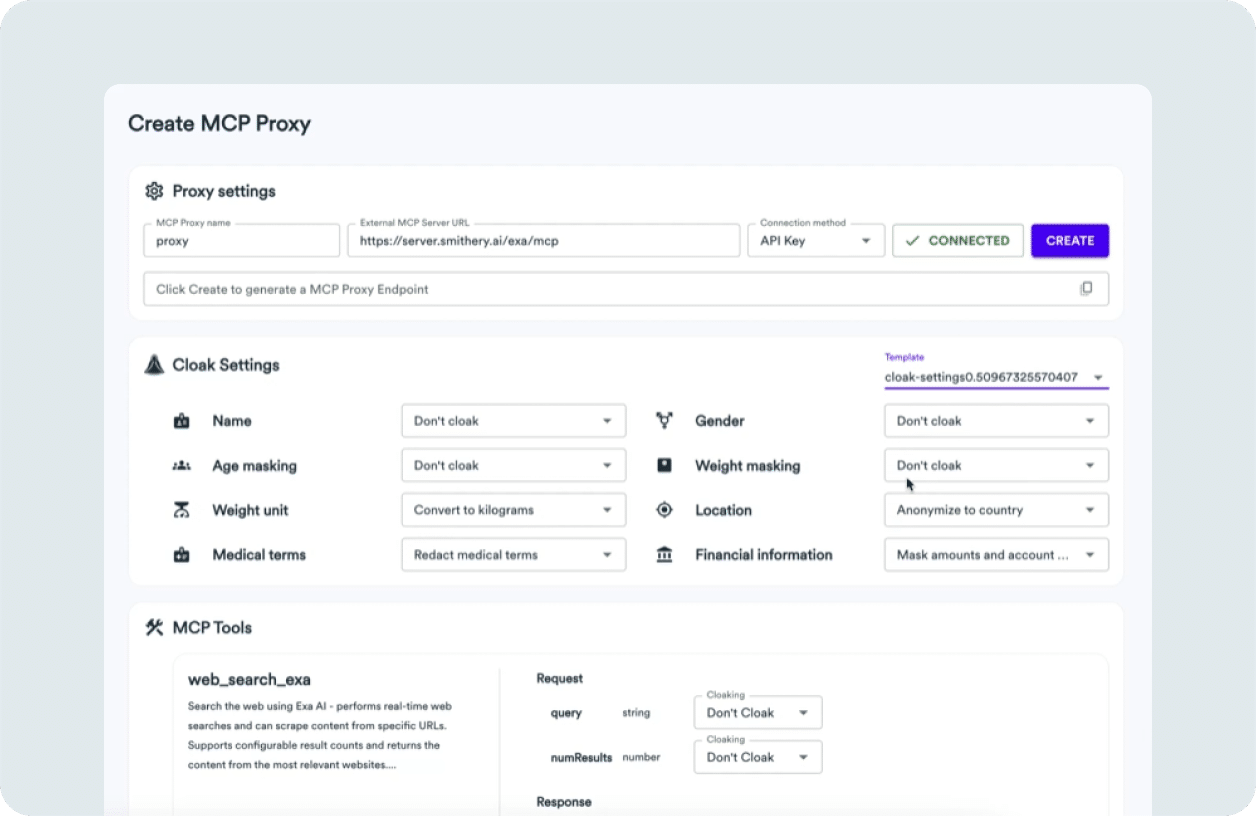Open the Connection method dropdown

pos(816,241)
